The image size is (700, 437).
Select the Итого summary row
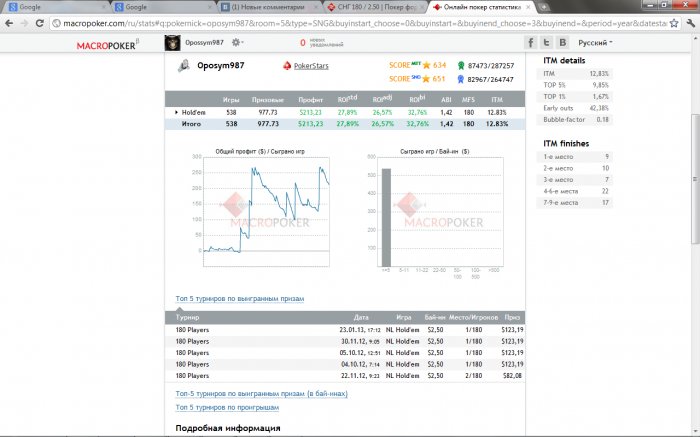(x=345, y=124)
